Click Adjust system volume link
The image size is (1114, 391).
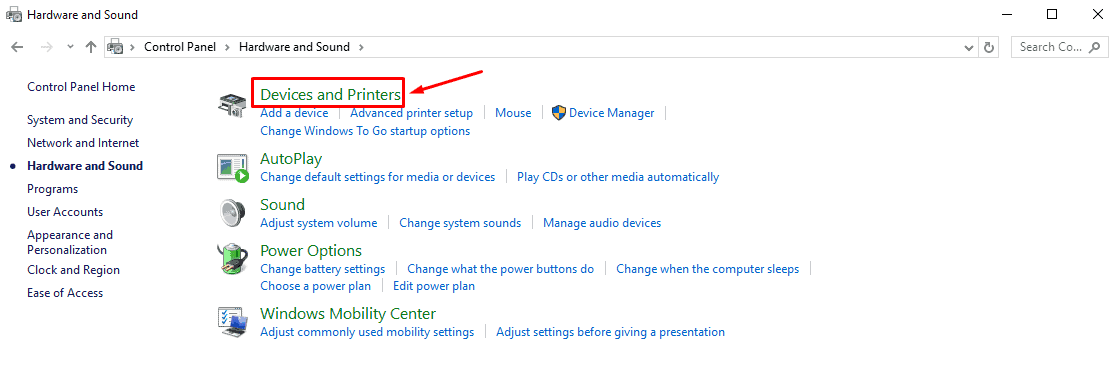[318, 223]
